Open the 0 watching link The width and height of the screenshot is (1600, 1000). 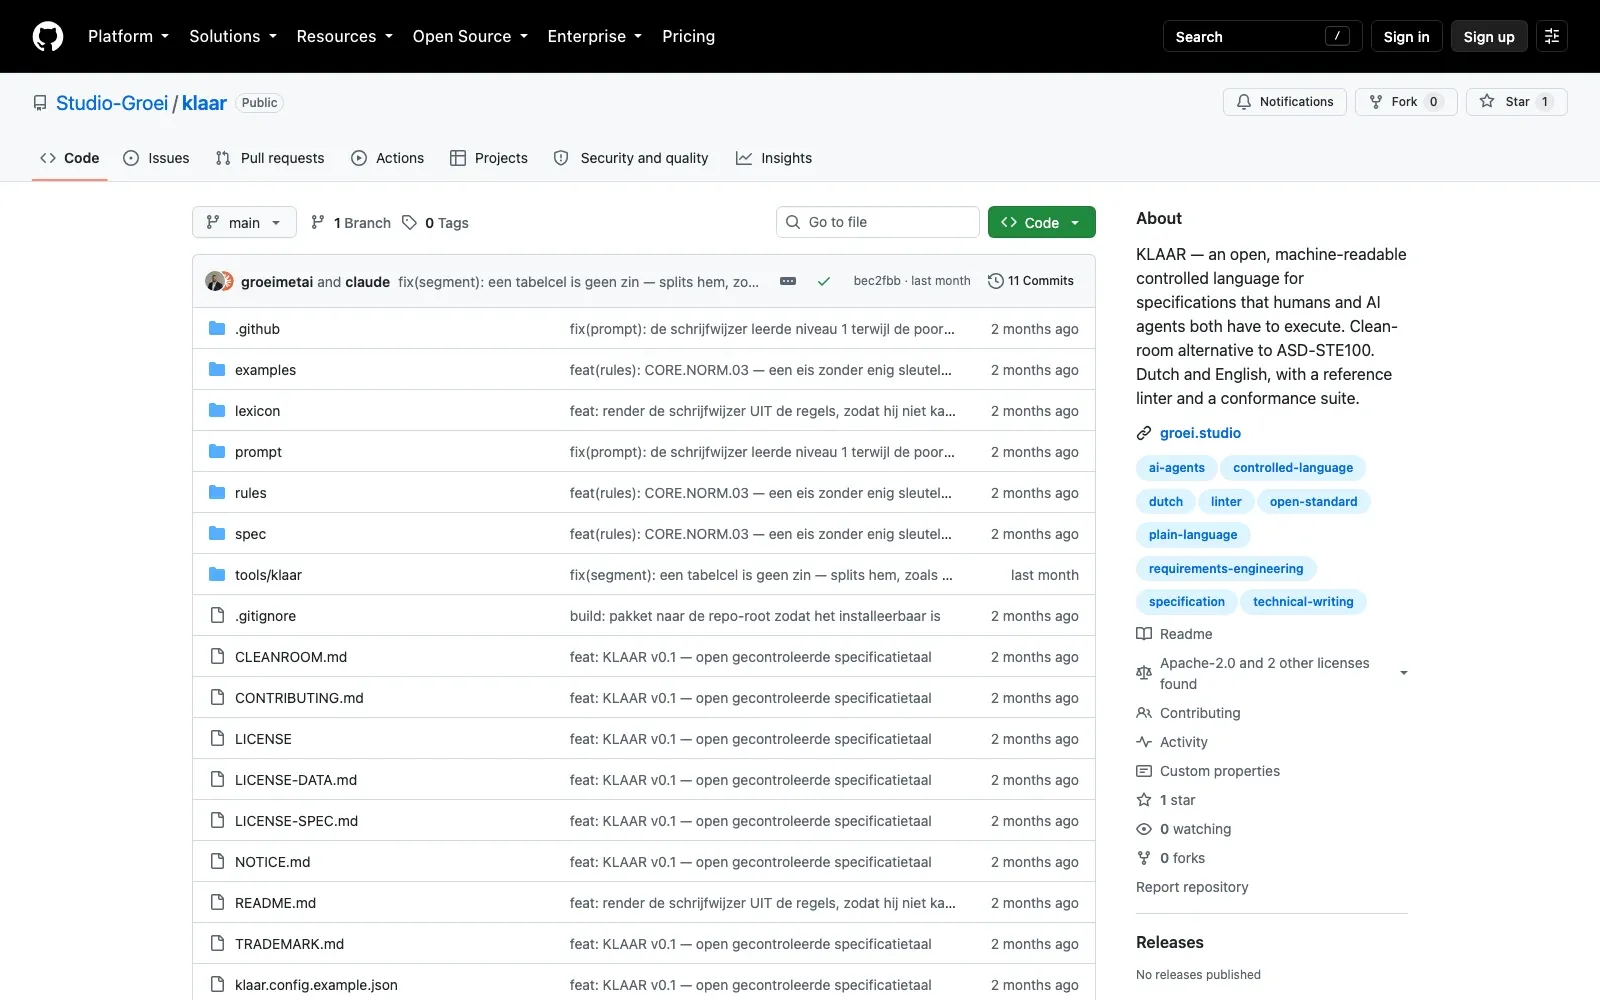1184,829
